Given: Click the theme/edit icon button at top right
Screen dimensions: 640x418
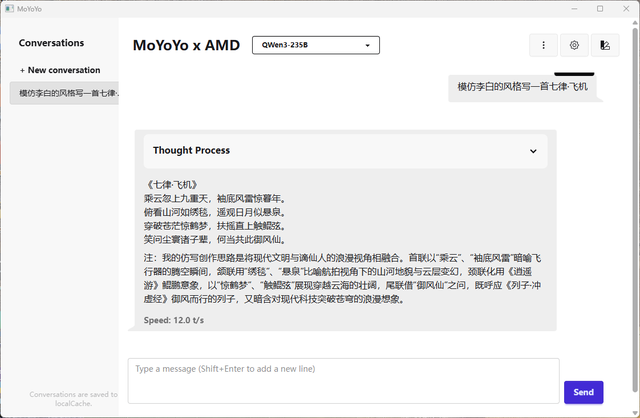Looking at the screenshot, I should point(605,45).
